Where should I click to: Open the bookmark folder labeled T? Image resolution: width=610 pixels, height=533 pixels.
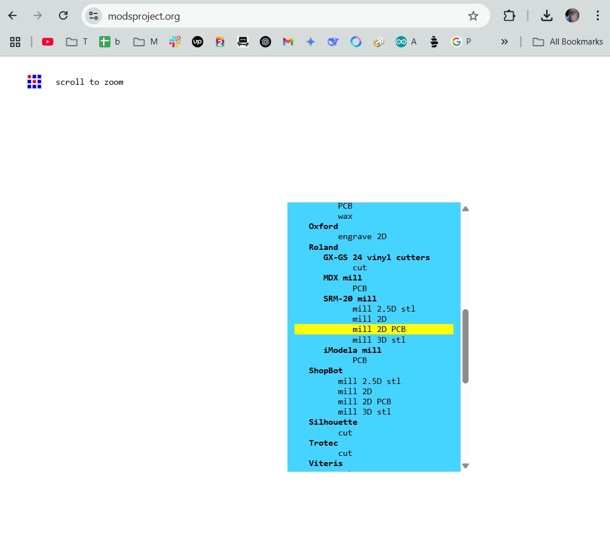point(77,42)
